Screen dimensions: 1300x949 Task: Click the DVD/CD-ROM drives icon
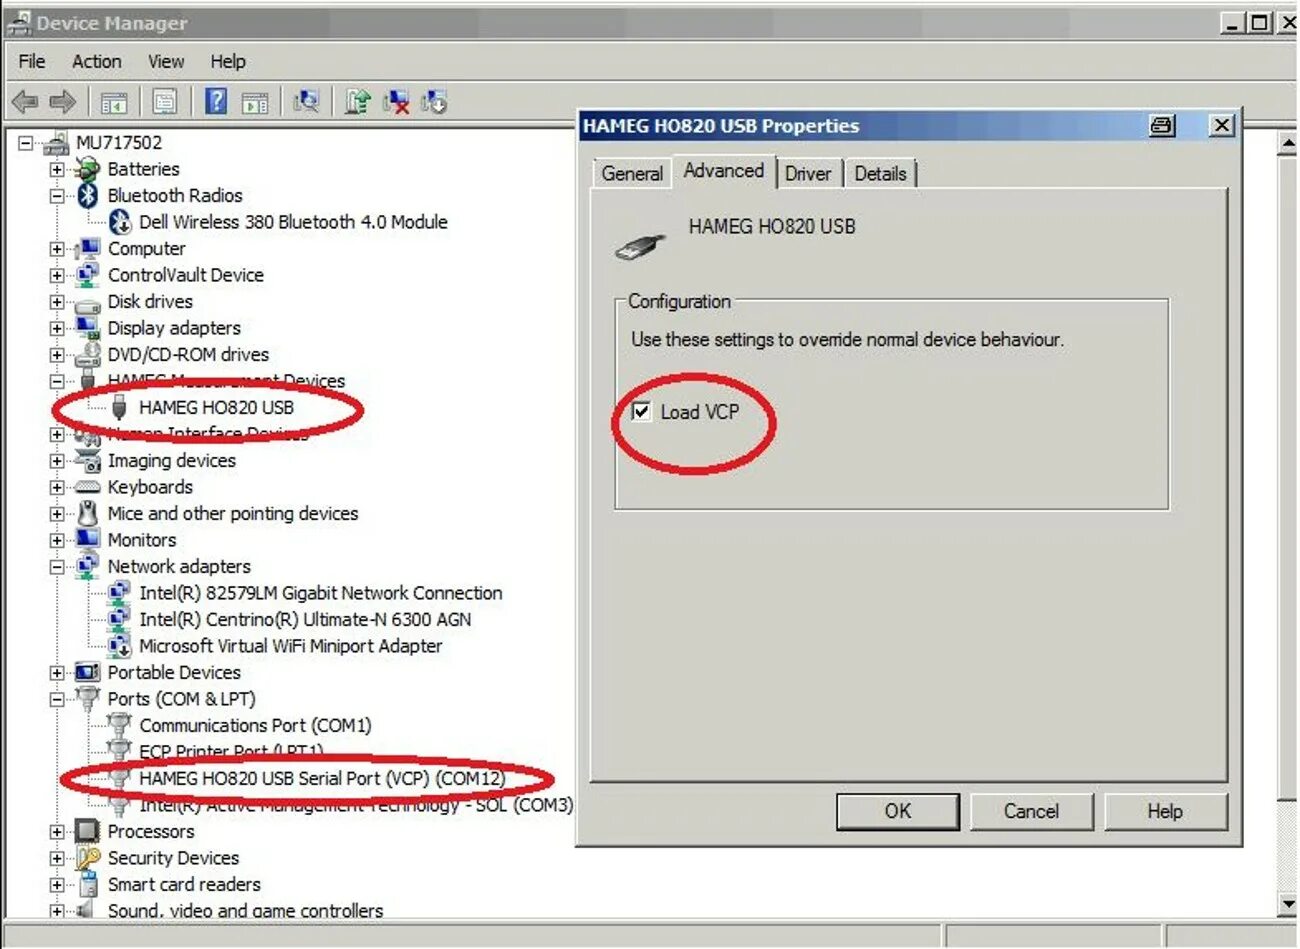pos(88,354)
